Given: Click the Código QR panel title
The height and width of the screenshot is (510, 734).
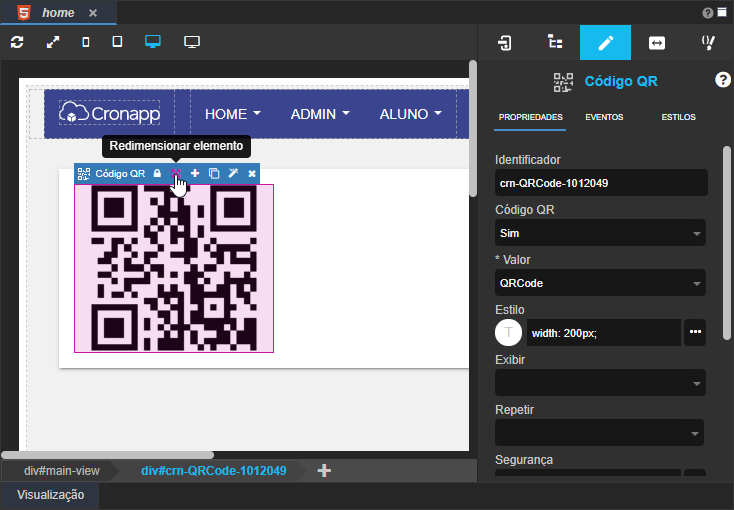Looking at the screenshot, I should 621,81.
